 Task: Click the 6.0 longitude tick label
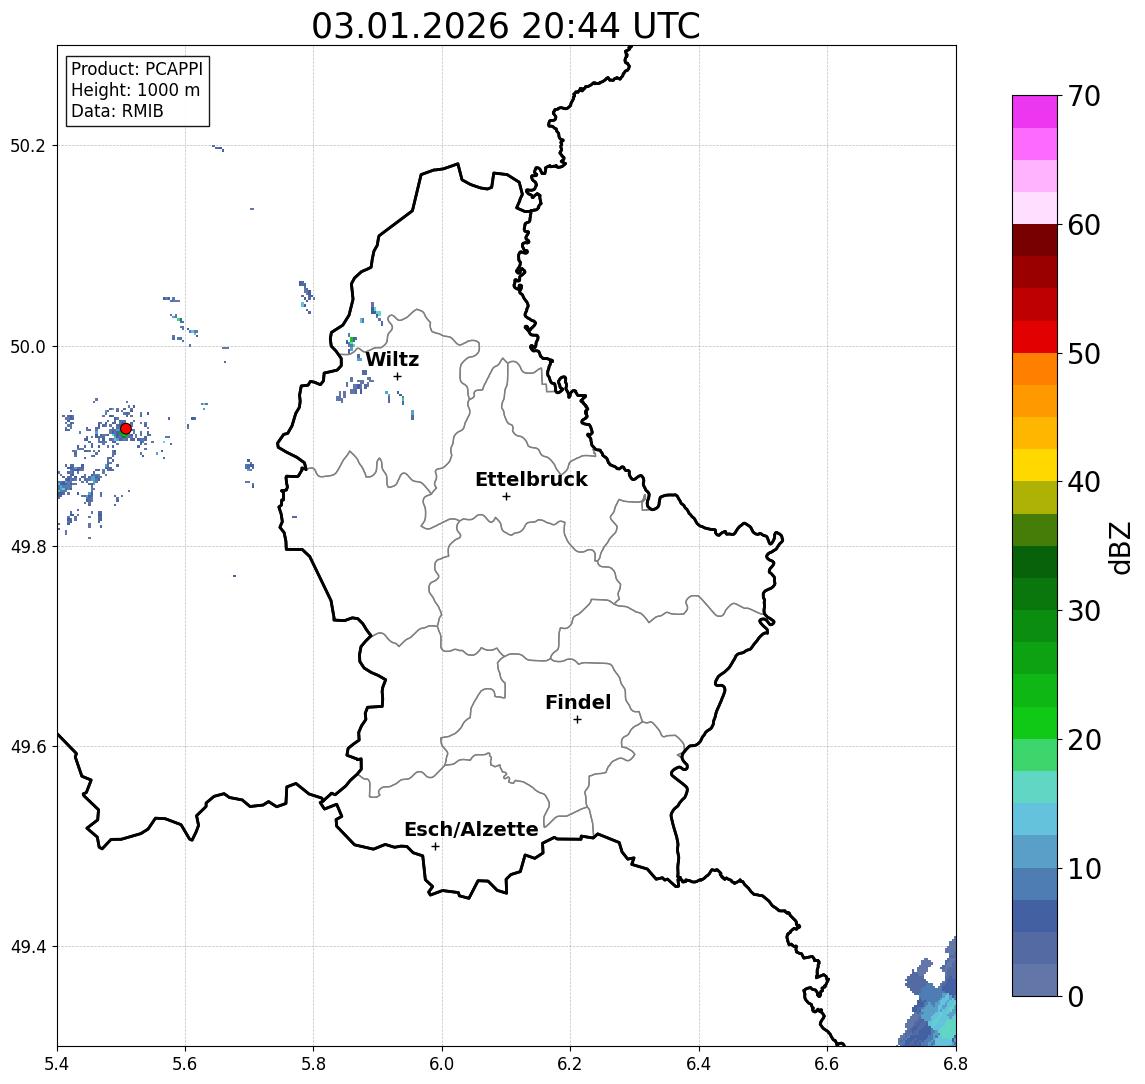tap(442, 1064)
